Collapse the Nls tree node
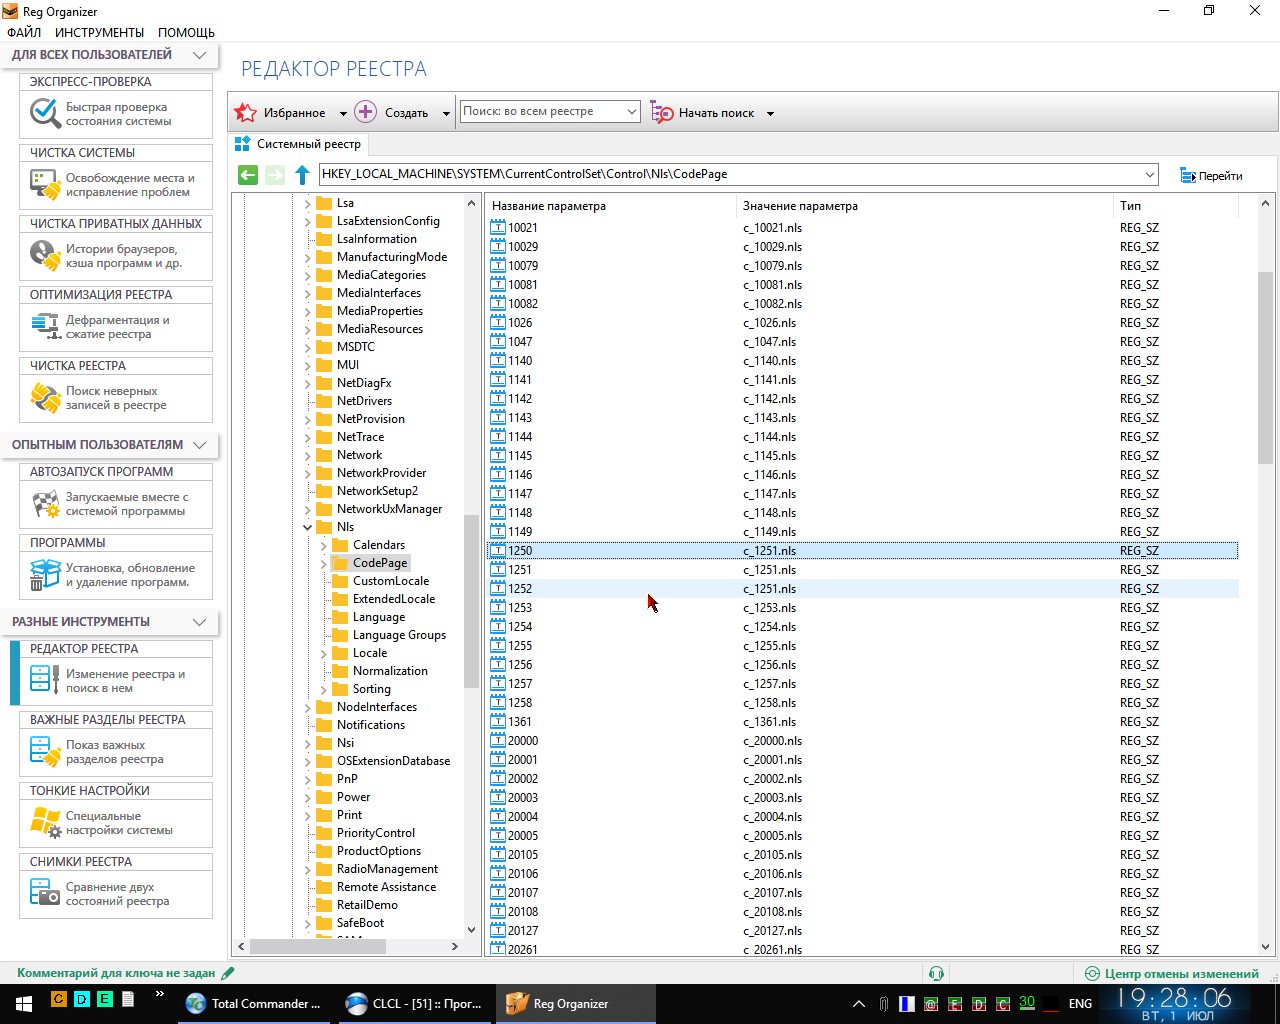This screenshot has height=1024, width=1280. coord(308,527)
